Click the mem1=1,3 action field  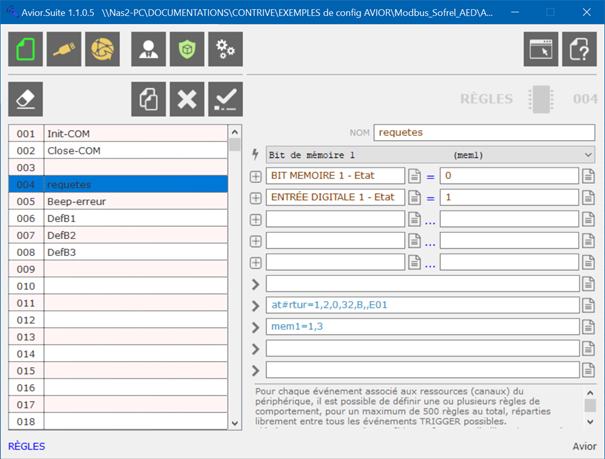coord(422,327)
